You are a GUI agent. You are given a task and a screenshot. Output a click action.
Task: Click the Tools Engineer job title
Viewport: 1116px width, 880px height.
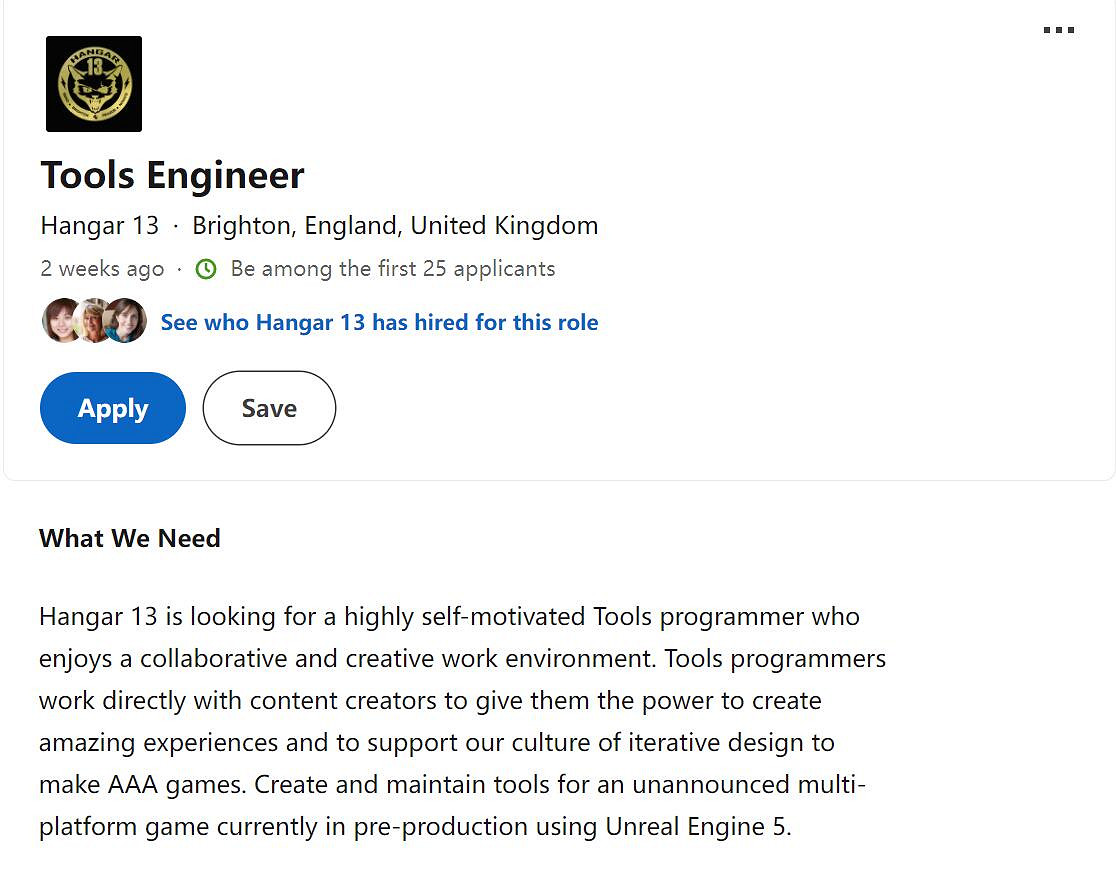click(172, 175)
